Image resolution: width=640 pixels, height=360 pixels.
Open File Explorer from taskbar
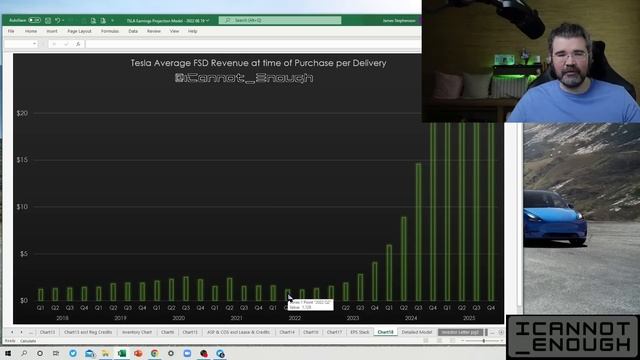point(105,353)
